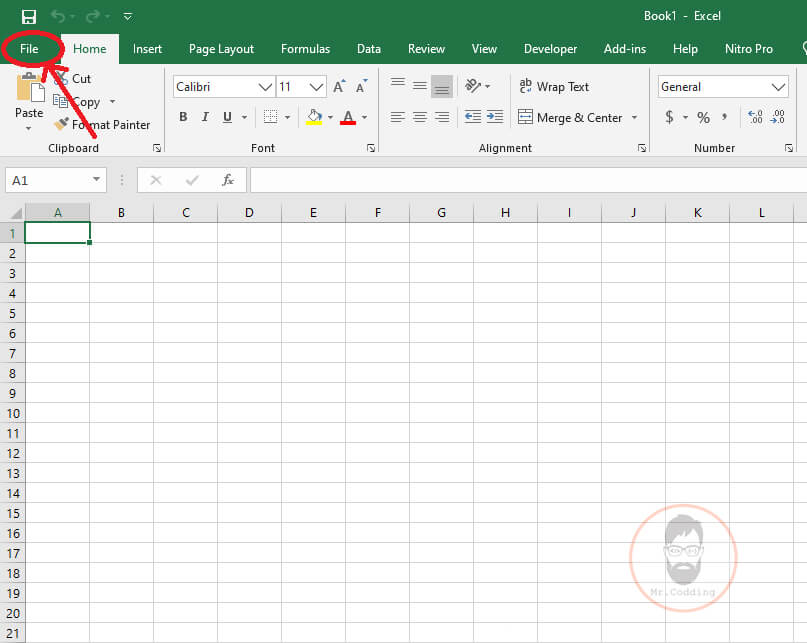Viewport: 807px width, 643px height.
Task: Apply yellow fill color to cell
Action: pos(314,117)
